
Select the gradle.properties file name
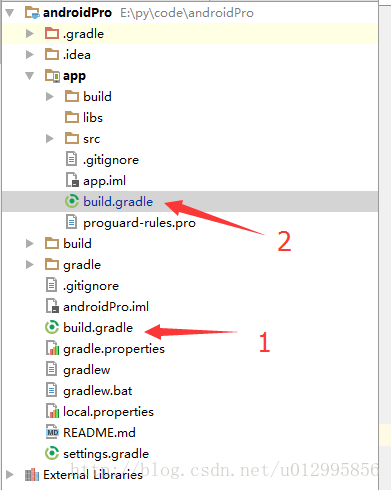point(114,349)
